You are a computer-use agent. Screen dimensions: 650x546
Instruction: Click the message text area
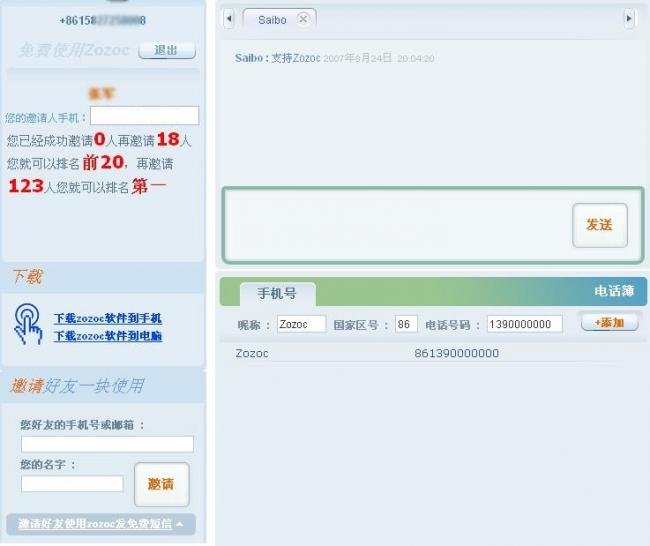pos(398,225)
